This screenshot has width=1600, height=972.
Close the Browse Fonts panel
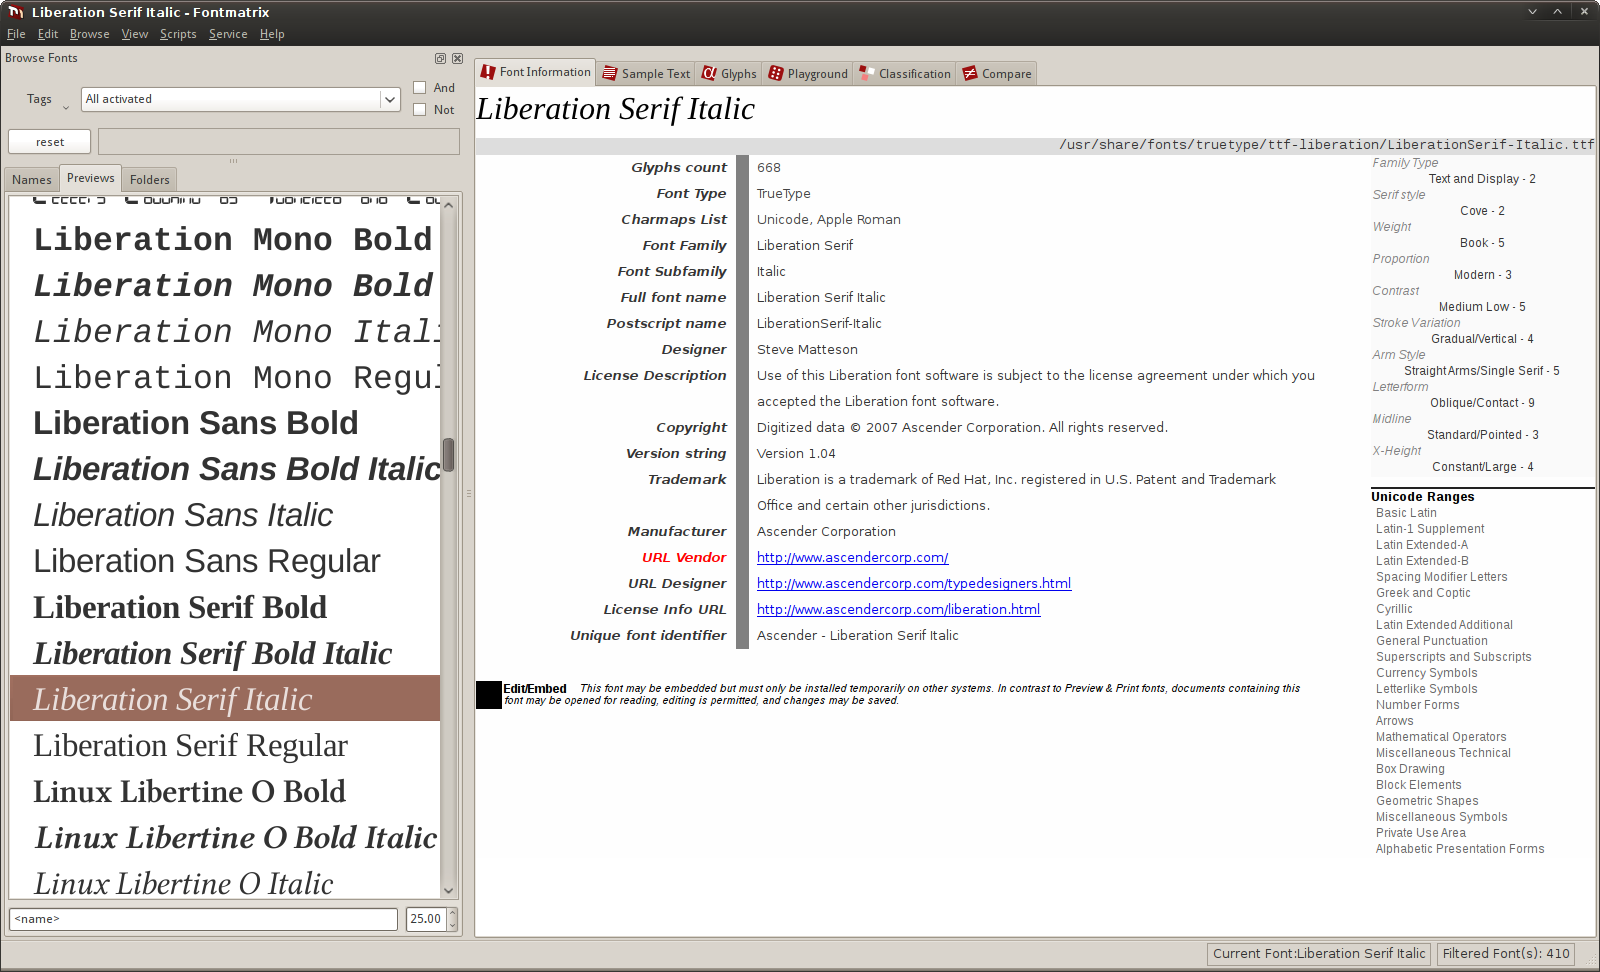click(457, 59)
